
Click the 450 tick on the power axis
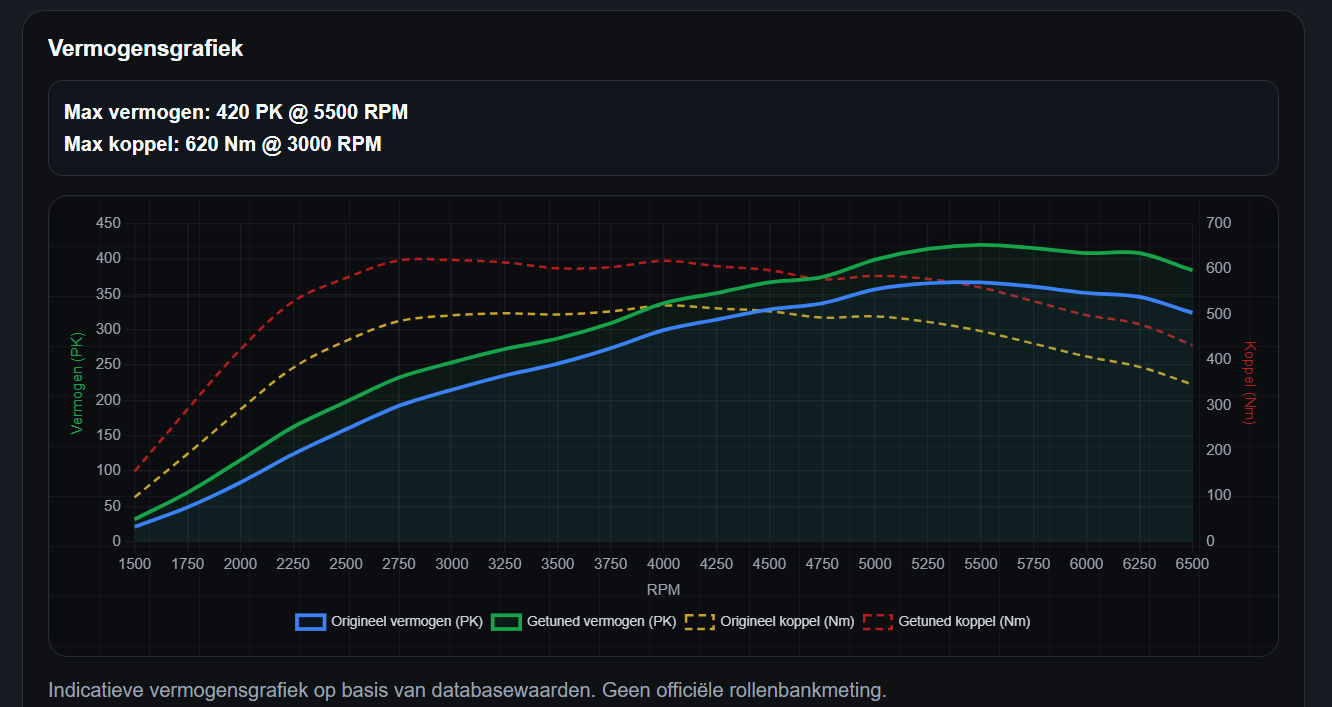pyautogui.click(x=108, y=223)
